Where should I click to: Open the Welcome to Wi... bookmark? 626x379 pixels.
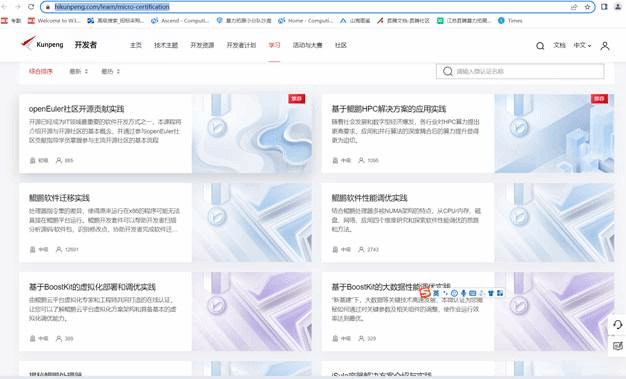55,20
